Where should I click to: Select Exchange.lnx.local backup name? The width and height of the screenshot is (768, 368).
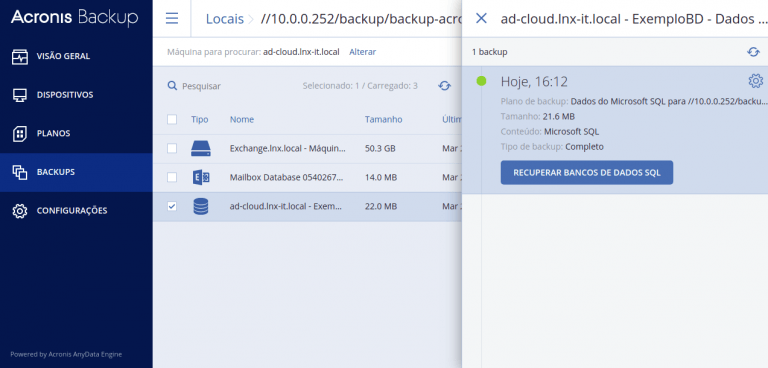coord(288,148)
